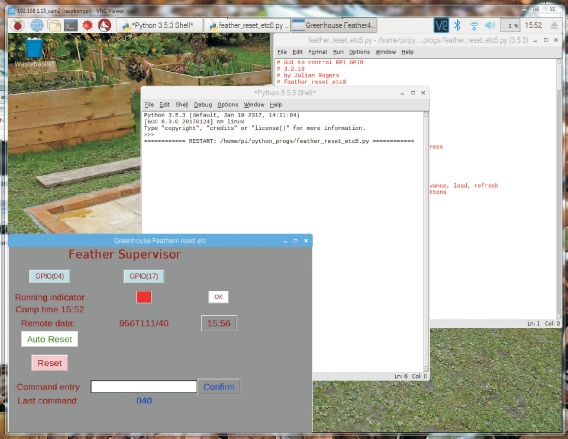Open Window menu in the editor window

[386, 52]
